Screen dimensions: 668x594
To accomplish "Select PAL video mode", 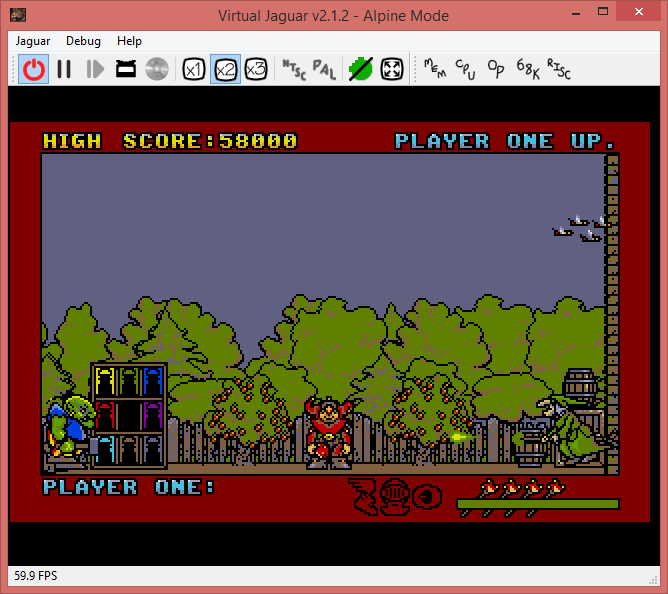I will point(324,69).
